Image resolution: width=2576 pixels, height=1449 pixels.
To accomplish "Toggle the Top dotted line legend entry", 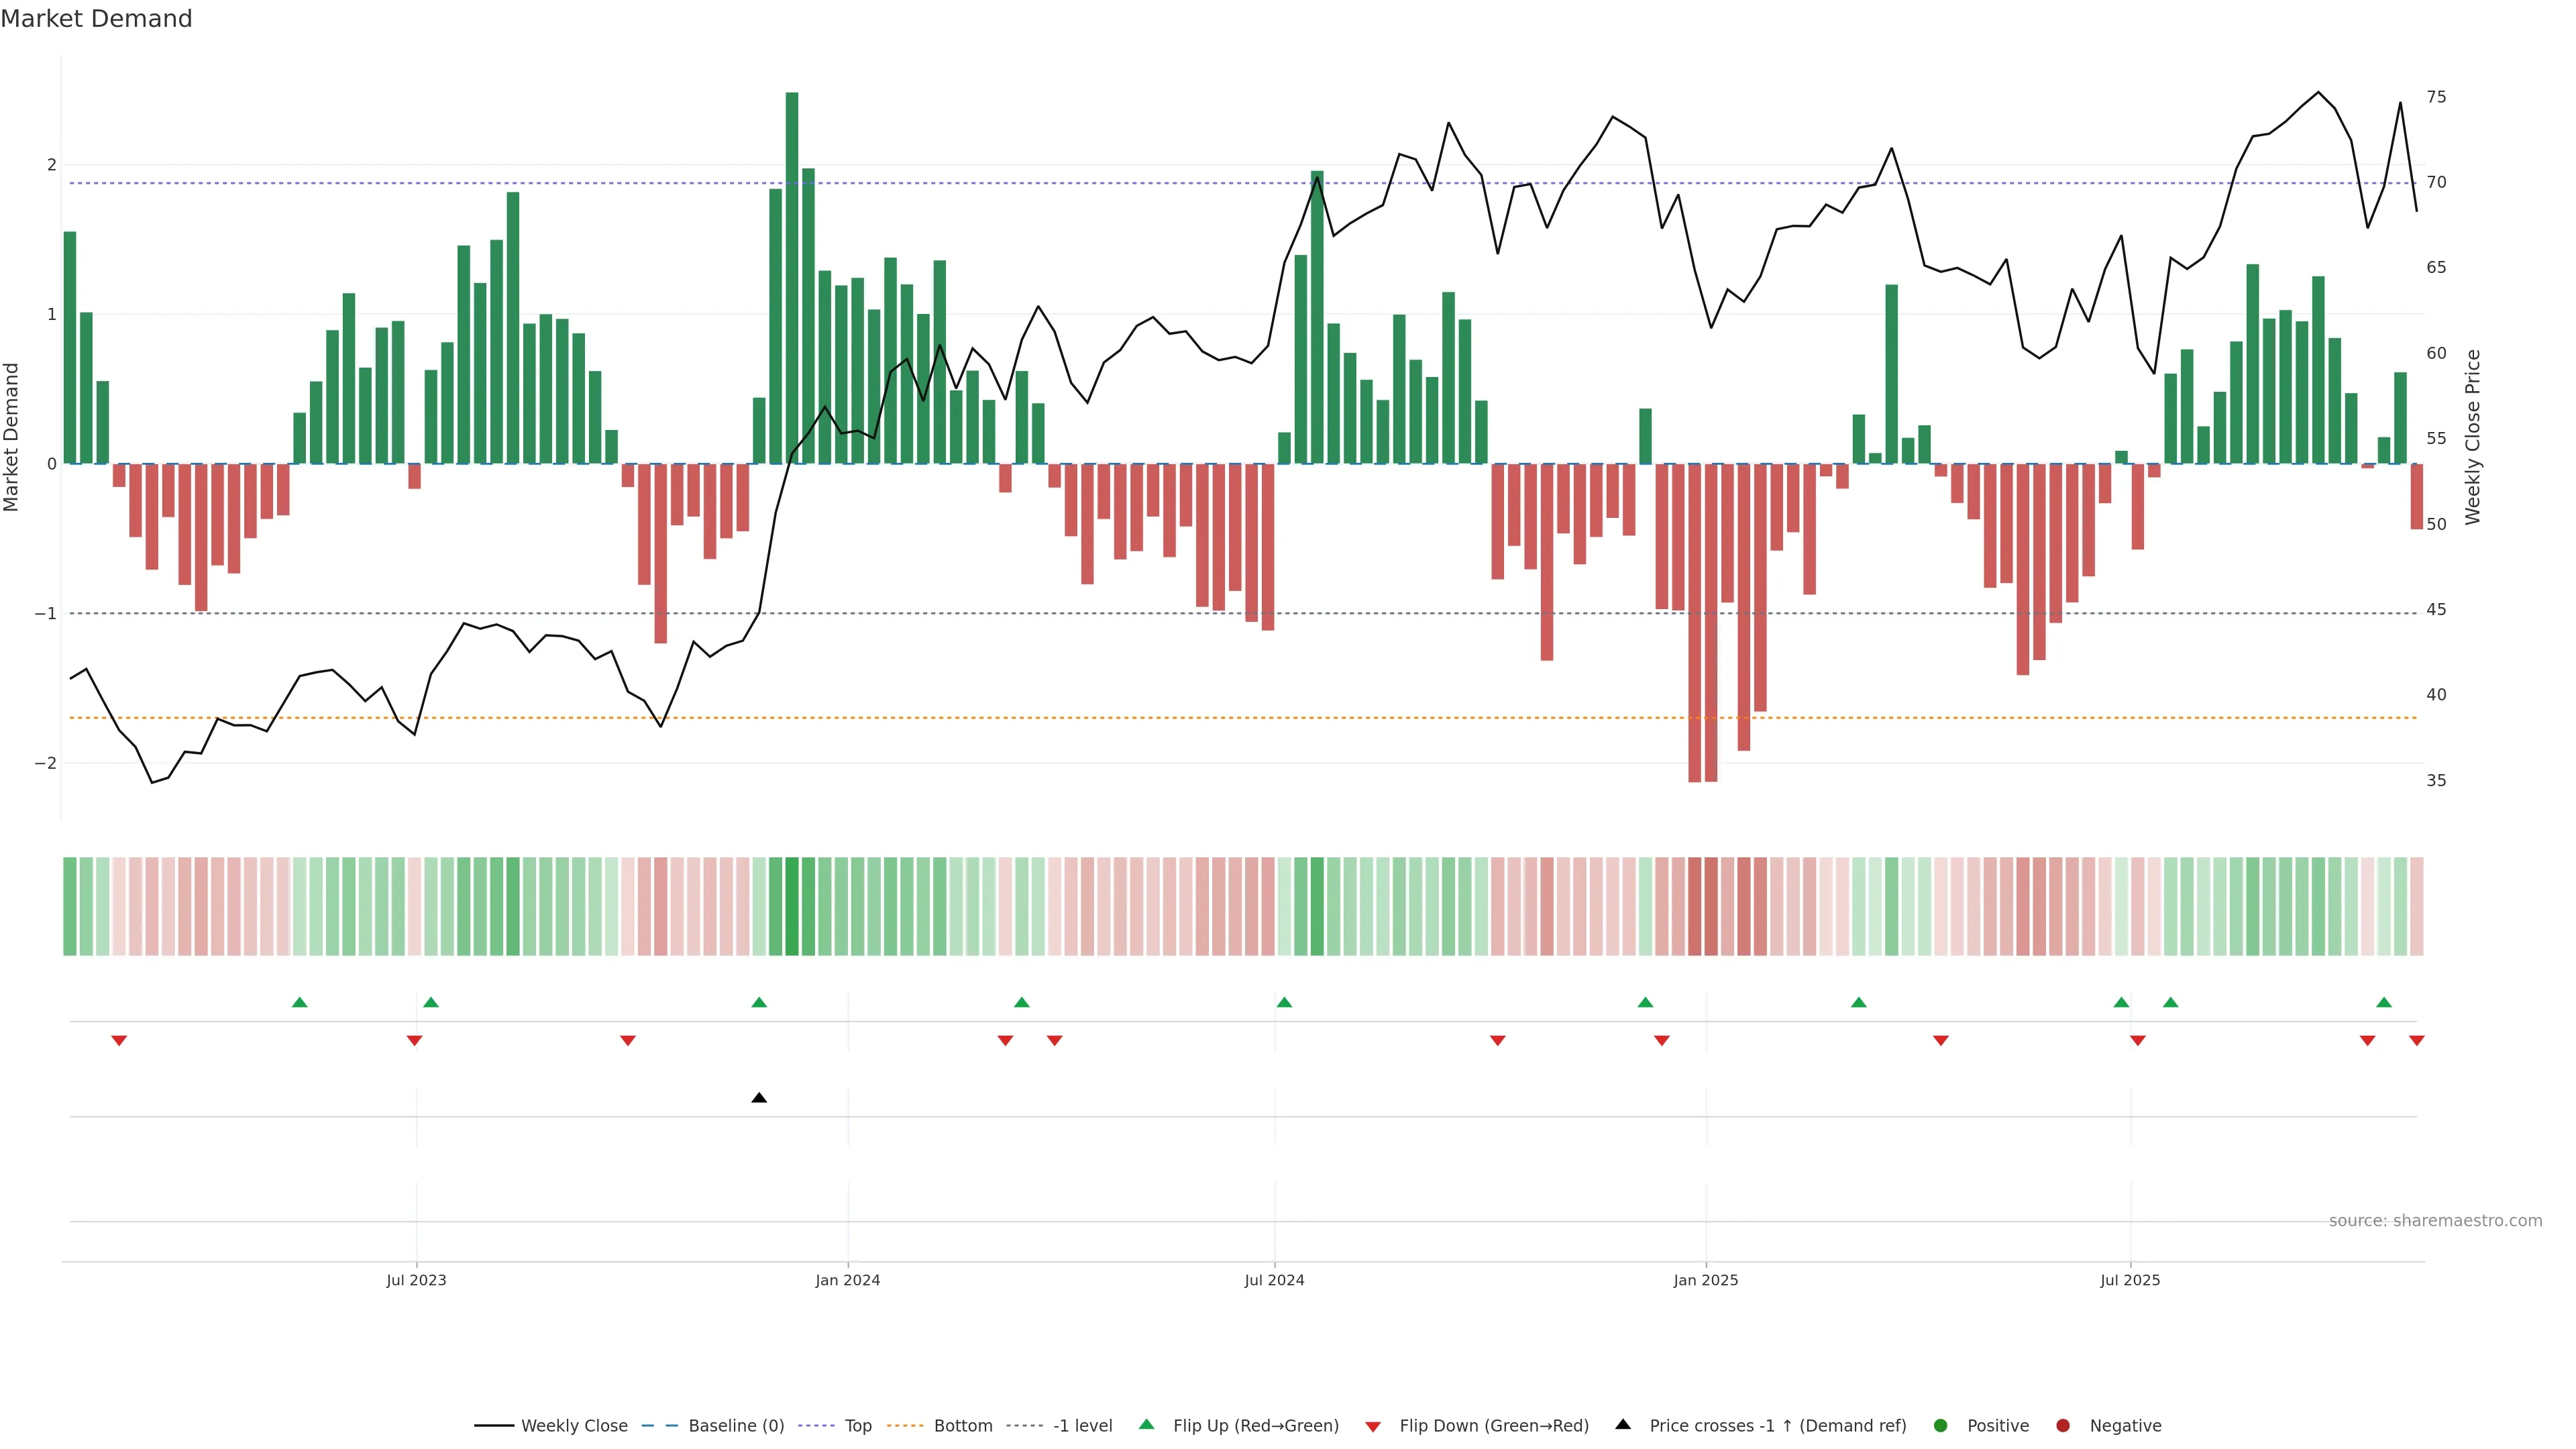I will coord(857,1425).
